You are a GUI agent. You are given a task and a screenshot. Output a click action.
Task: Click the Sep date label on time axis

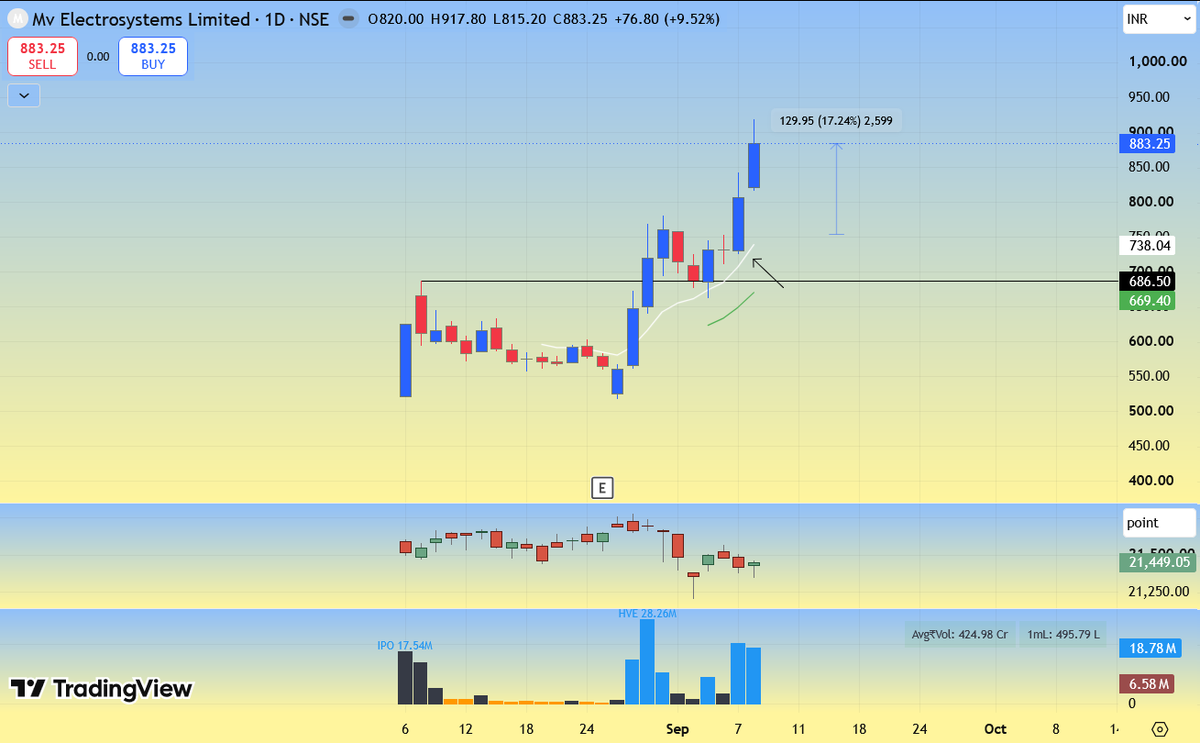click(677, 729)
